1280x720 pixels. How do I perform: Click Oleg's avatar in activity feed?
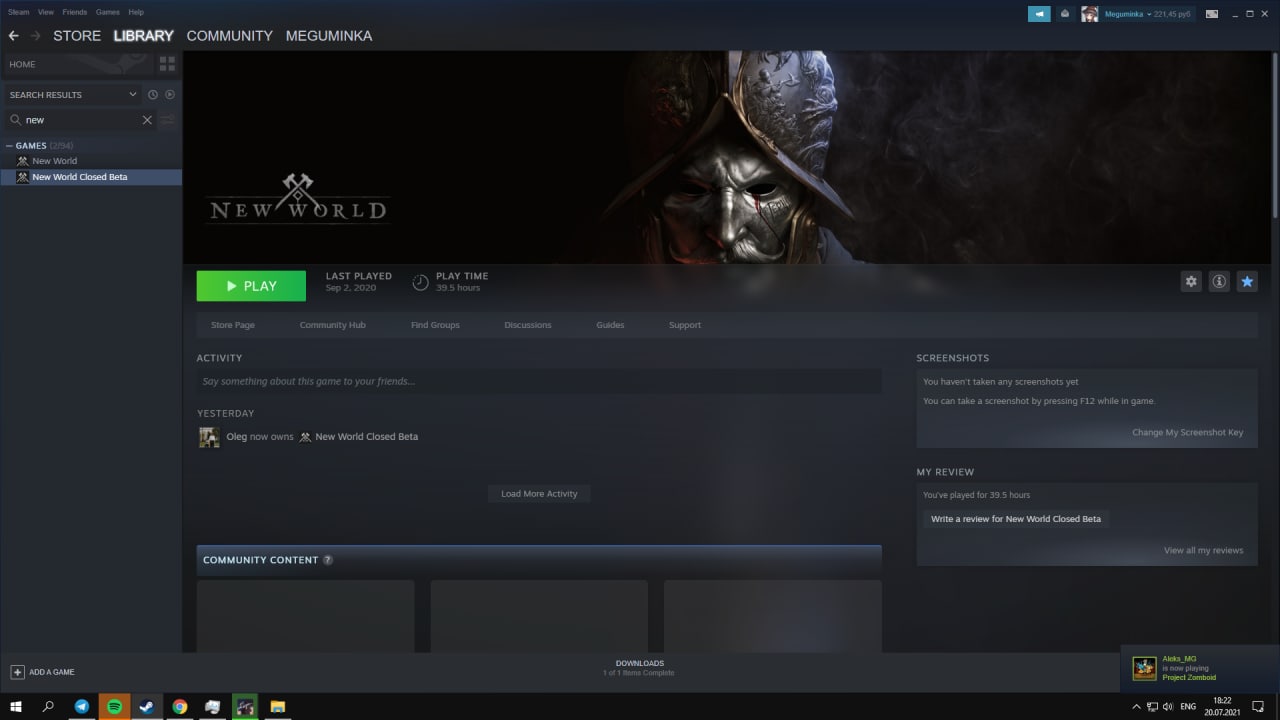coord(209,437)
